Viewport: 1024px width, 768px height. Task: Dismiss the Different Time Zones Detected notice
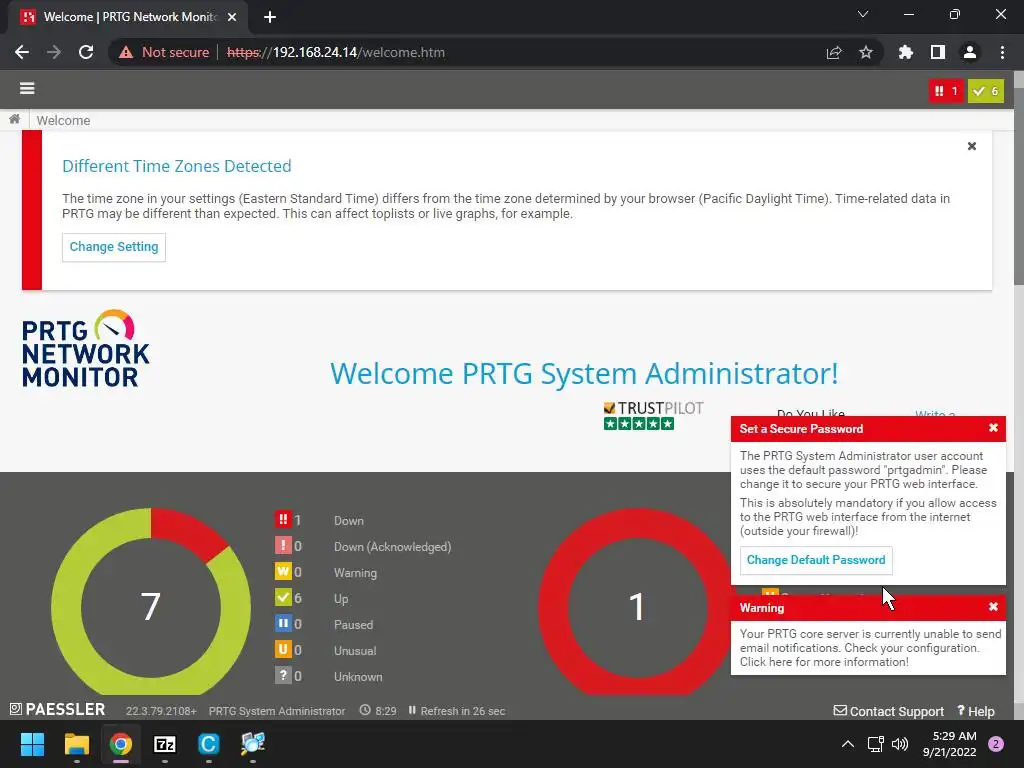pyautogui.click(x=972, y=146)
